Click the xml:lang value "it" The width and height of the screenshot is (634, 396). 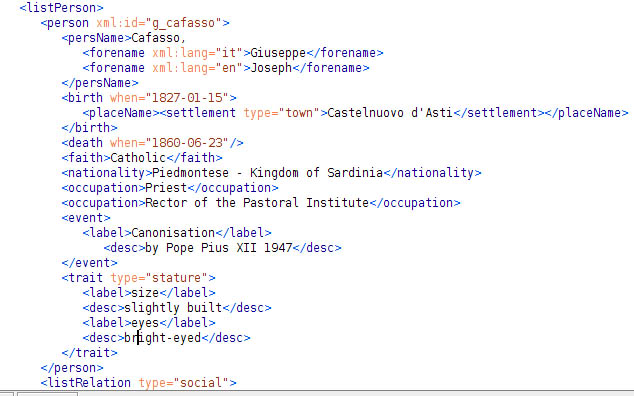pyautogui.click(x=229, y=53)
